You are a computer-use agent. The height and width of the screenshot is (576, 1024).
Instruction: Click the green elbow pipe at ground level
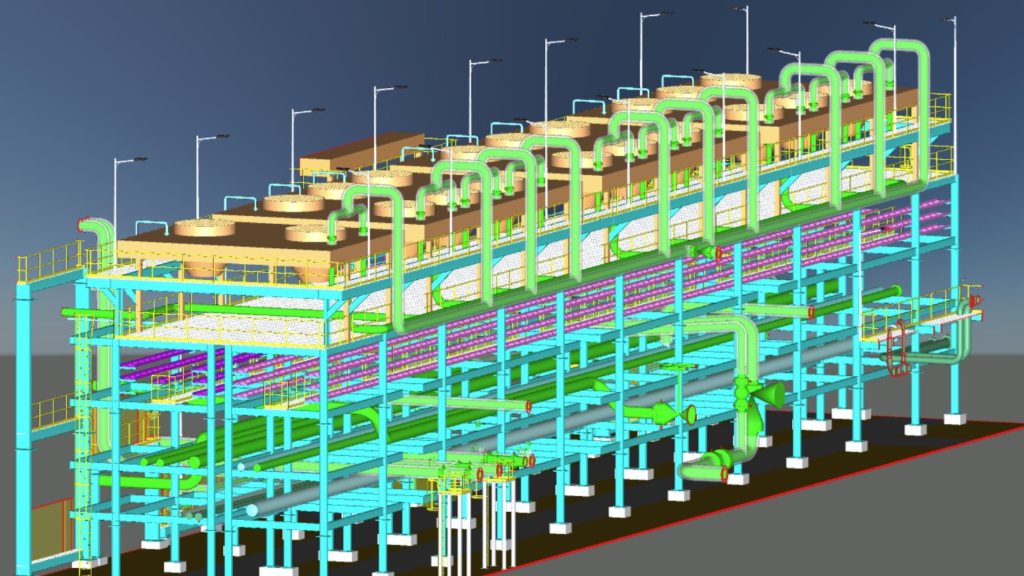(x=704, y=465)
